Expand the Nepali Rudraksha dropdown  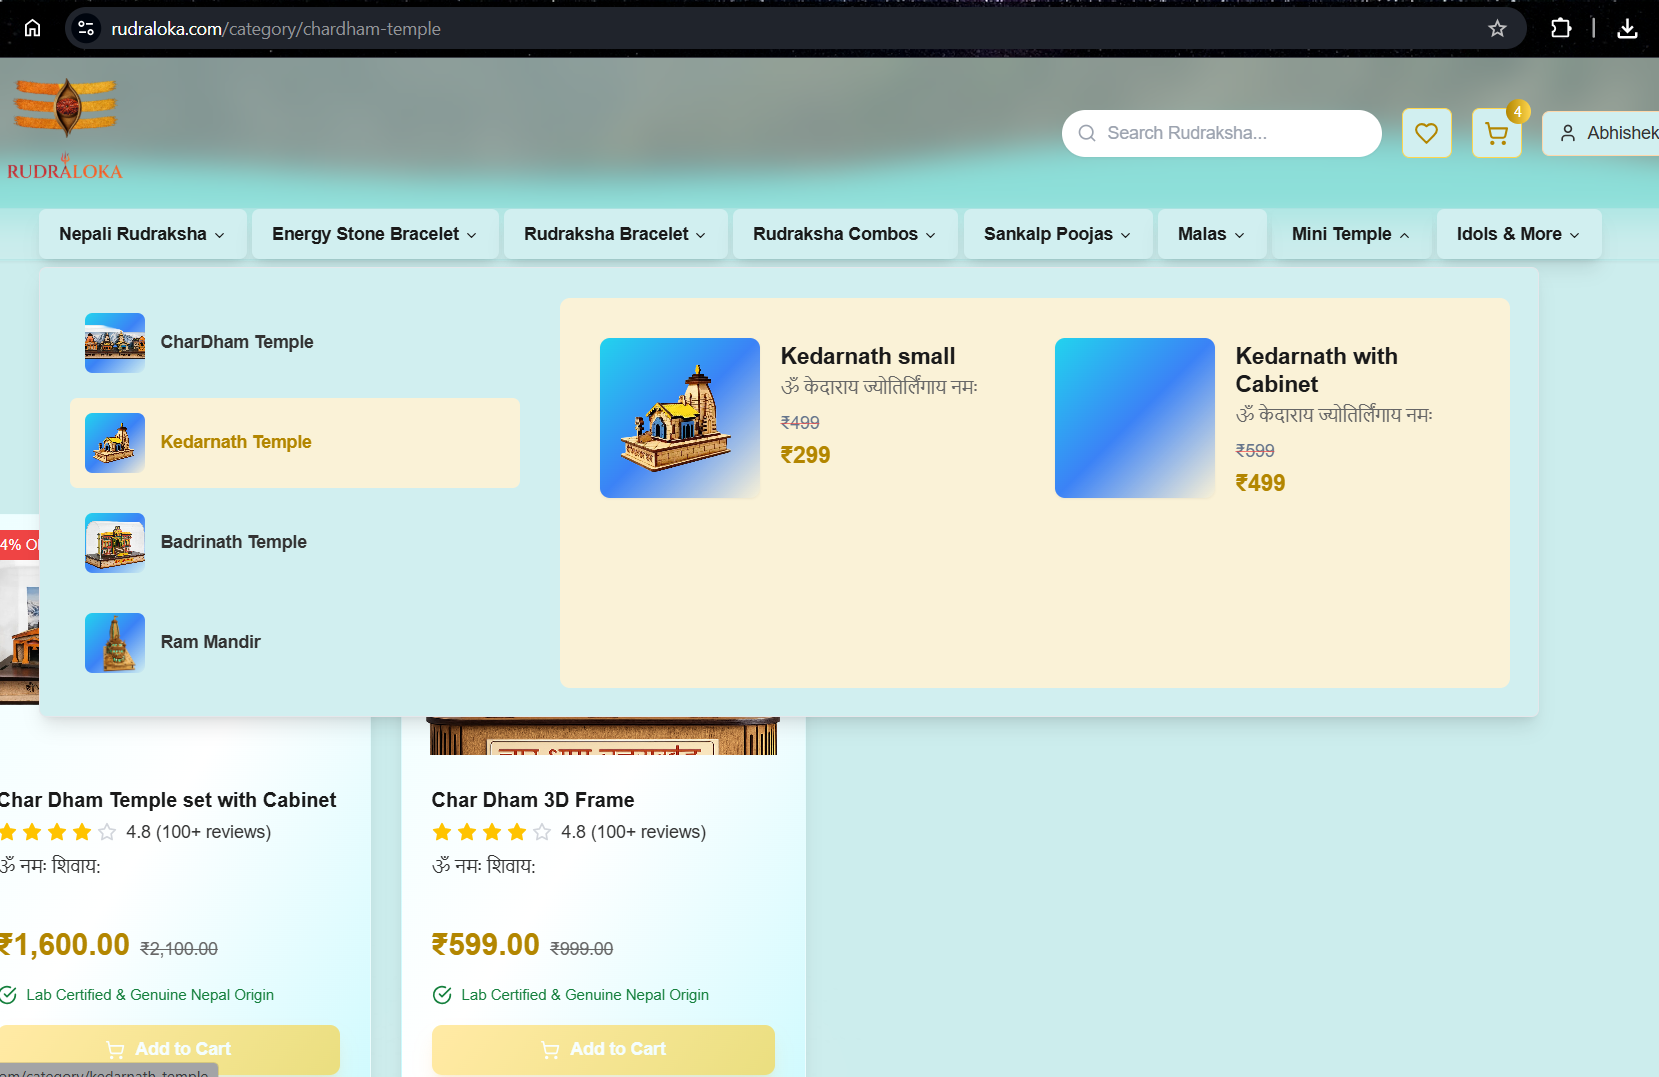(x=142, y=234)
